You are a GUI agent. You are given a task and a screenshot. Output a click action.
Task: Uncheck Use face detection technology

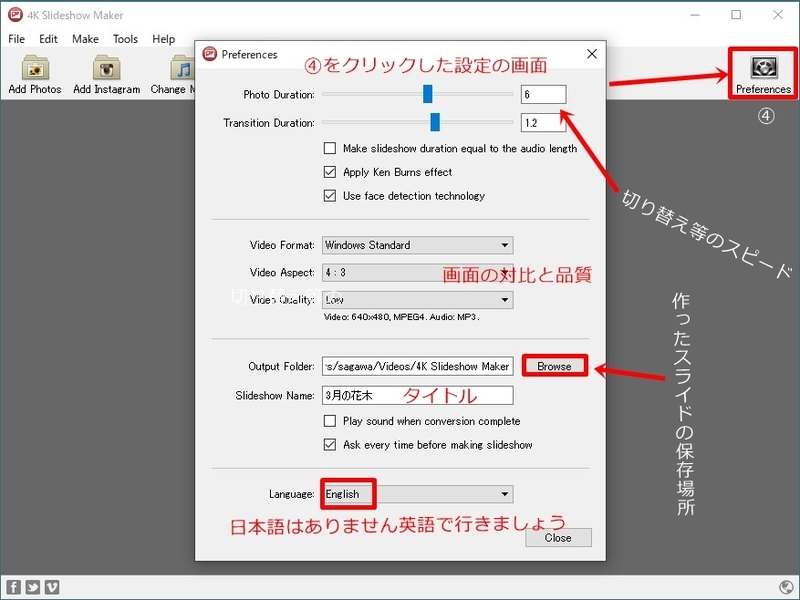(x=330, y=195)
